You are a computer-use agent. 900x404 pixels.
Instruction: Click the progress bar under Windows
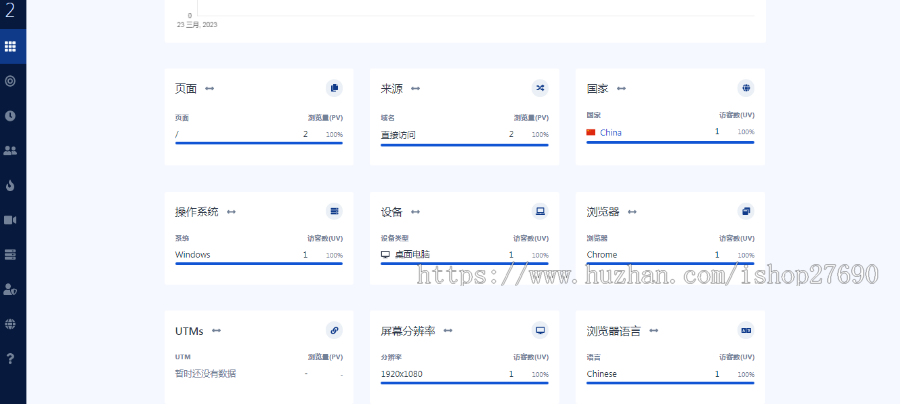[259, 263]
